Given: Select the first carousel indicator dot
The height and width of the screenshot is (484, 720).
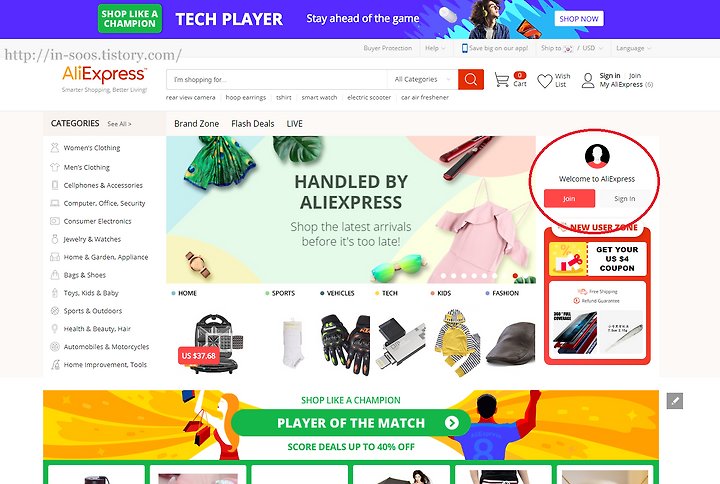Looking at the screenshot, I should pyautogui.click(x=444, y=276).
